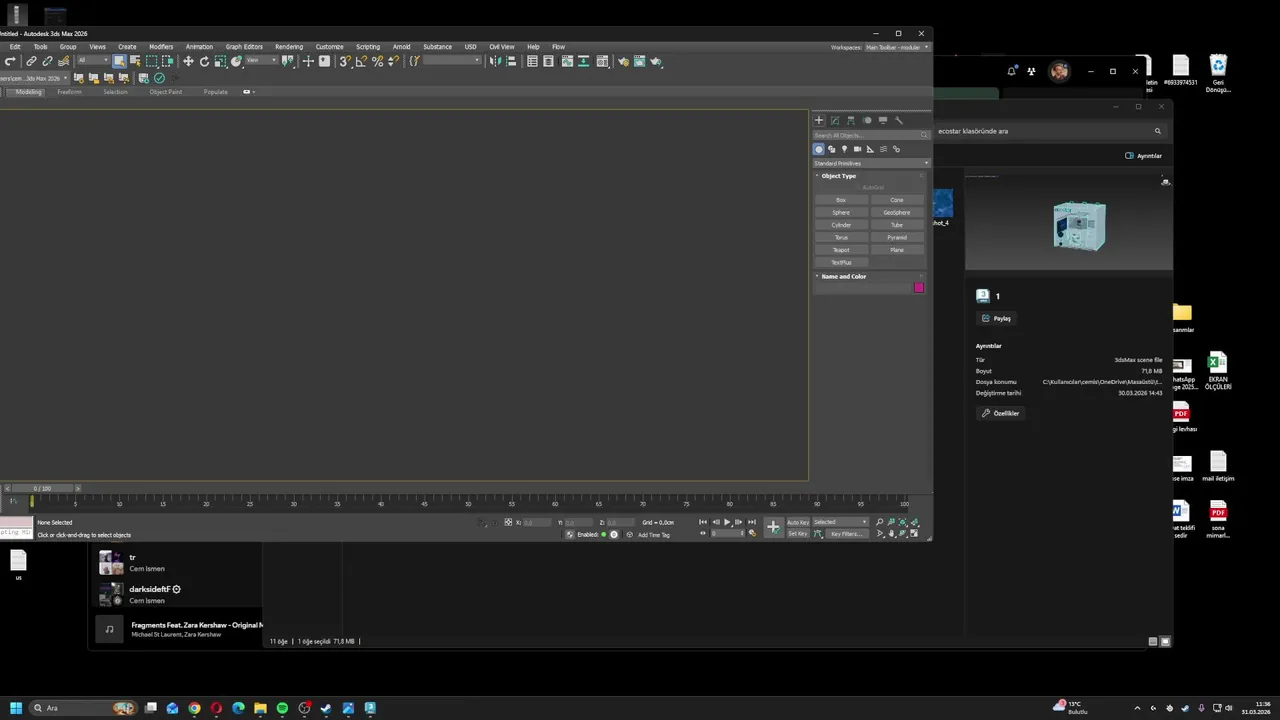This screenshot has width=1280, height=720.
Task: Collapse the Name and Color rollout
Action: coord(843,276)
